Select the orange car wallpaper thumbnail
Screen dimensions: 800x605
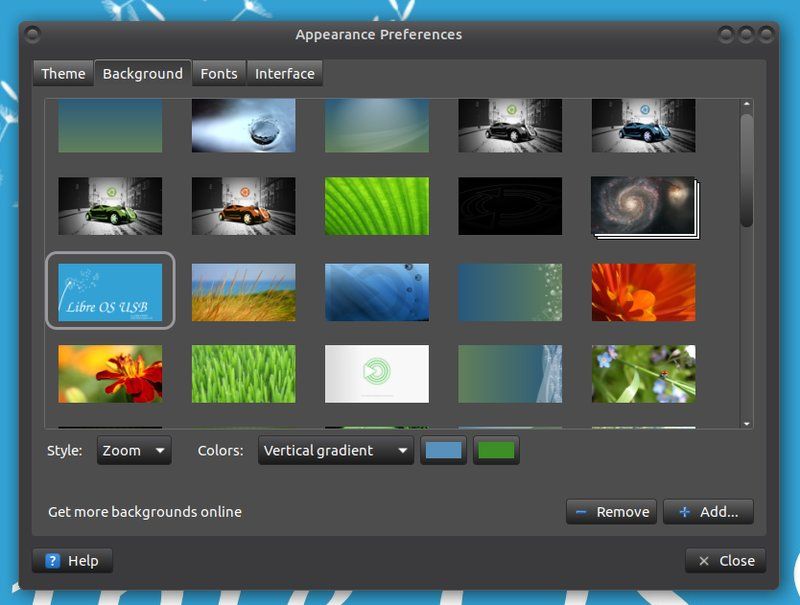pos(243,207)
